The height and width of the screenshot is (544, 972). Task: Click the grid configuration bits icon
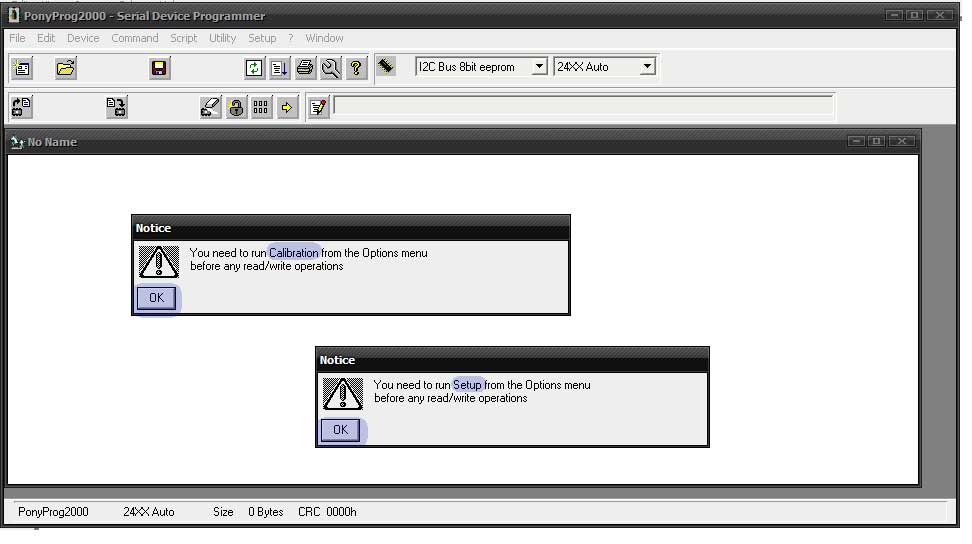(262, 107)
